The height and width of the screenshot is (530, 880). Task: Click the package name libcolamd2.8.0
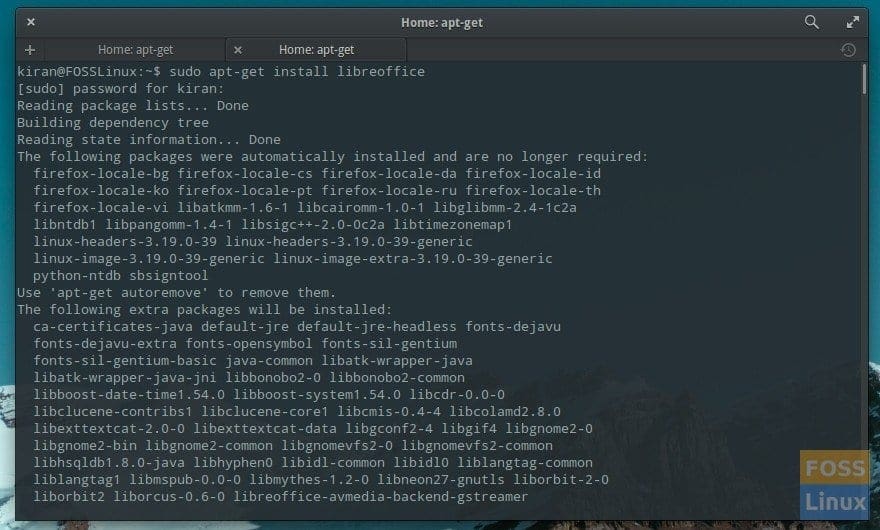tap(505, 412)
